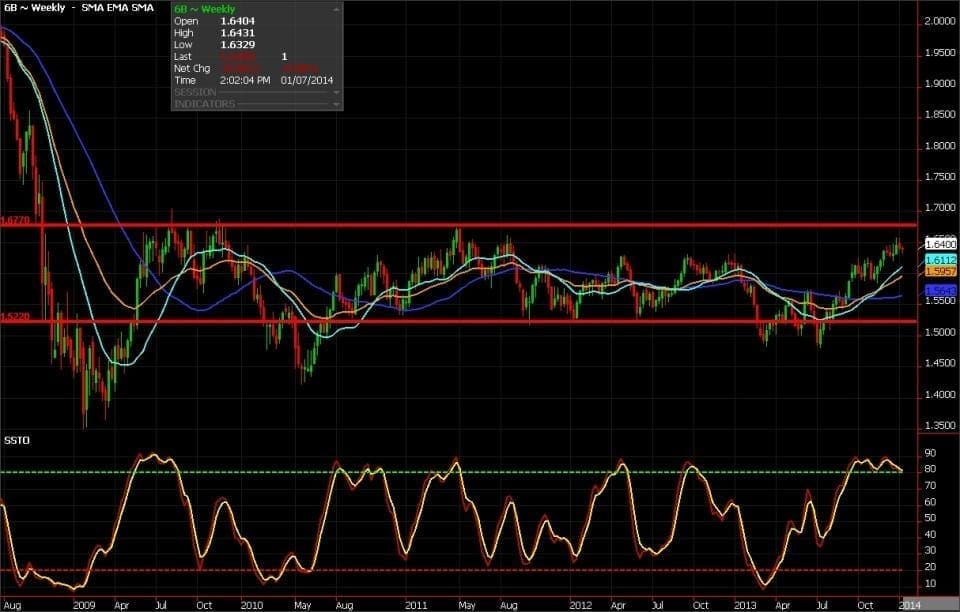Viewport: 960px width, 612px height.
Task: Click the red 1.5220 support level label
Action: (x=15, y=316)
